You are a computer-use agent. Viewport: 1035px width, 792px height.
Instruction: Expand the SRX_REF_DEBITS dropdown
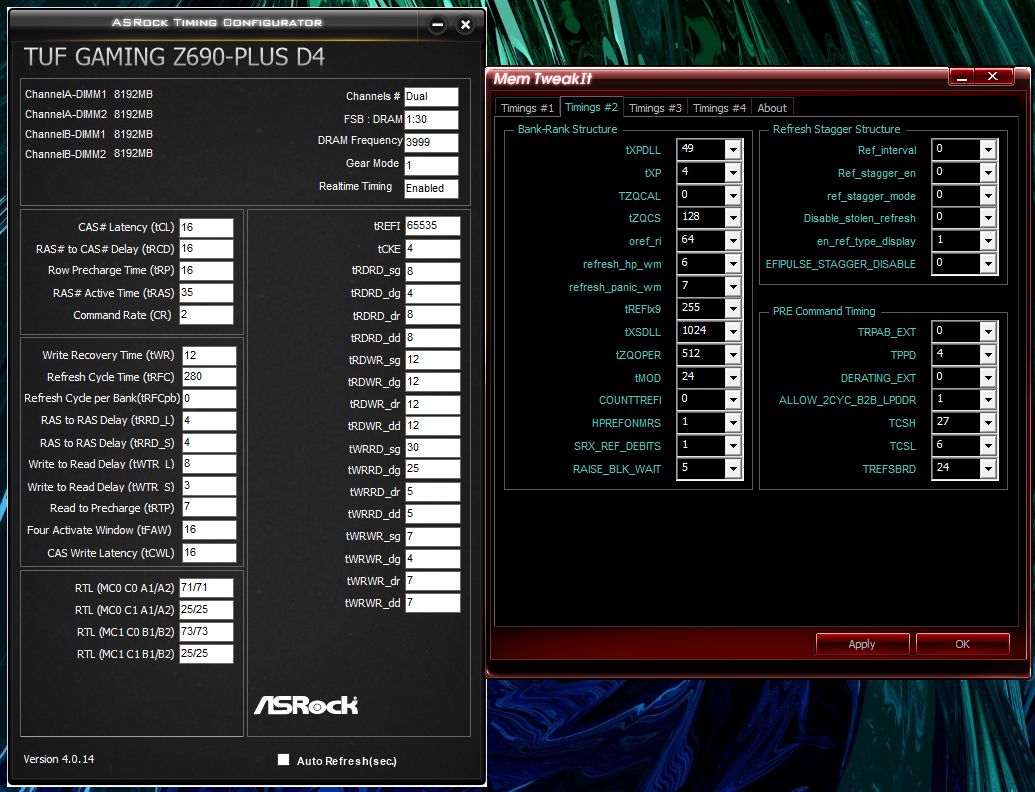(x=733, y=446)
